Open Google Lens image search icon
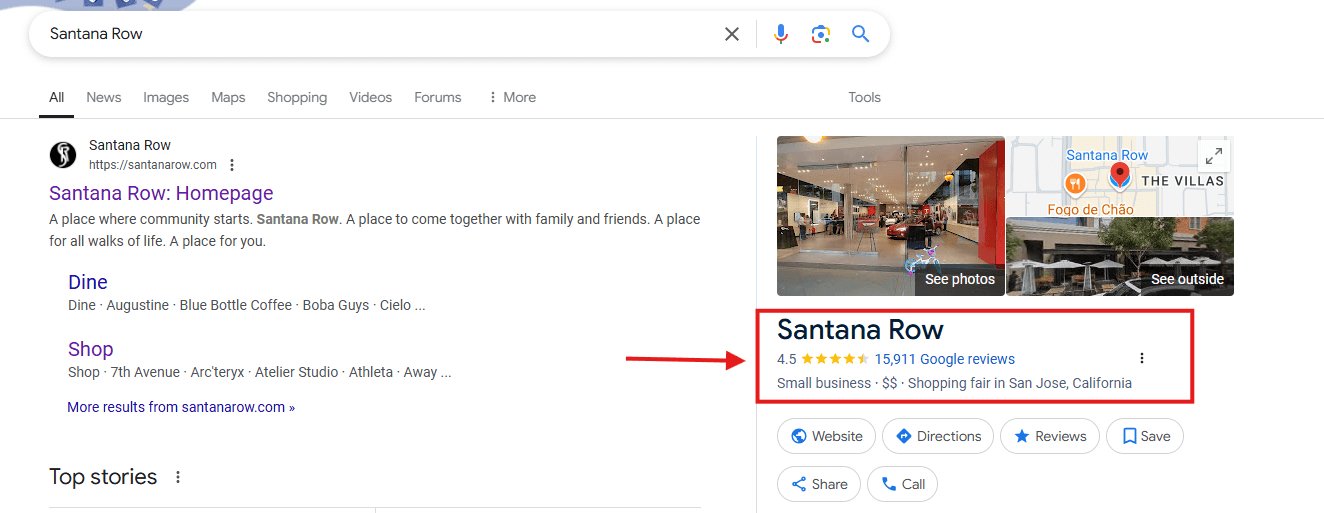Image resolution: width=1324 pixels, height=513 pixels. (x=821, y=34)
